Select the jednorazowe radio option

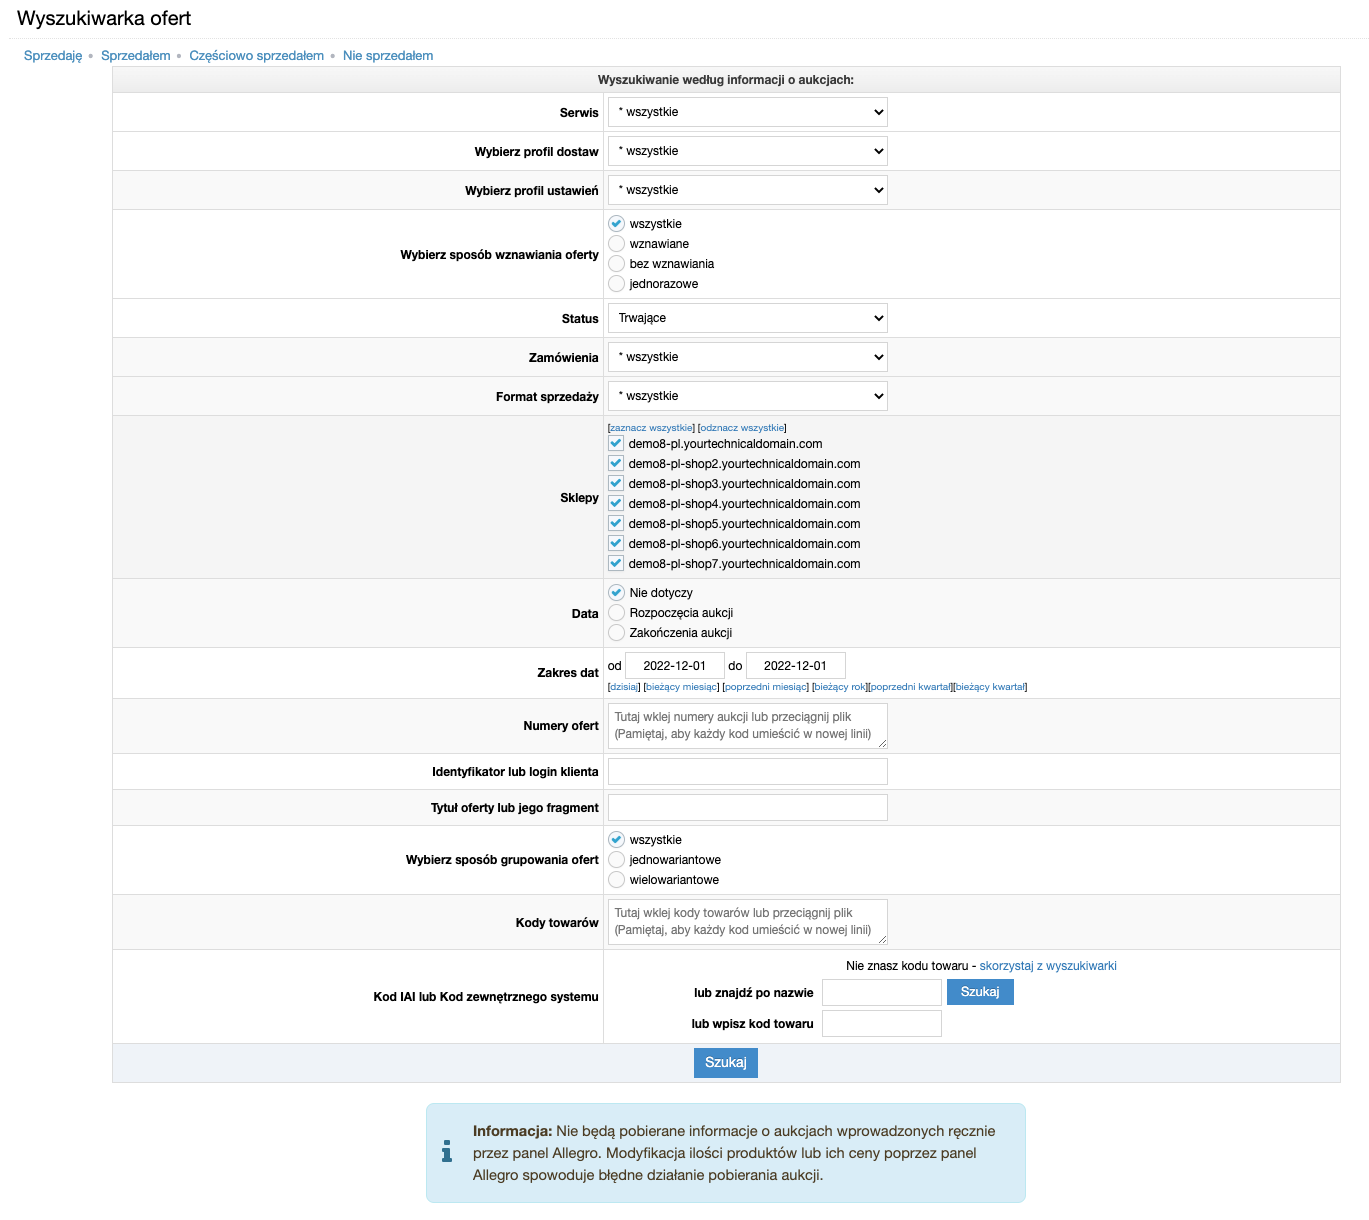[x=617, y=284]
